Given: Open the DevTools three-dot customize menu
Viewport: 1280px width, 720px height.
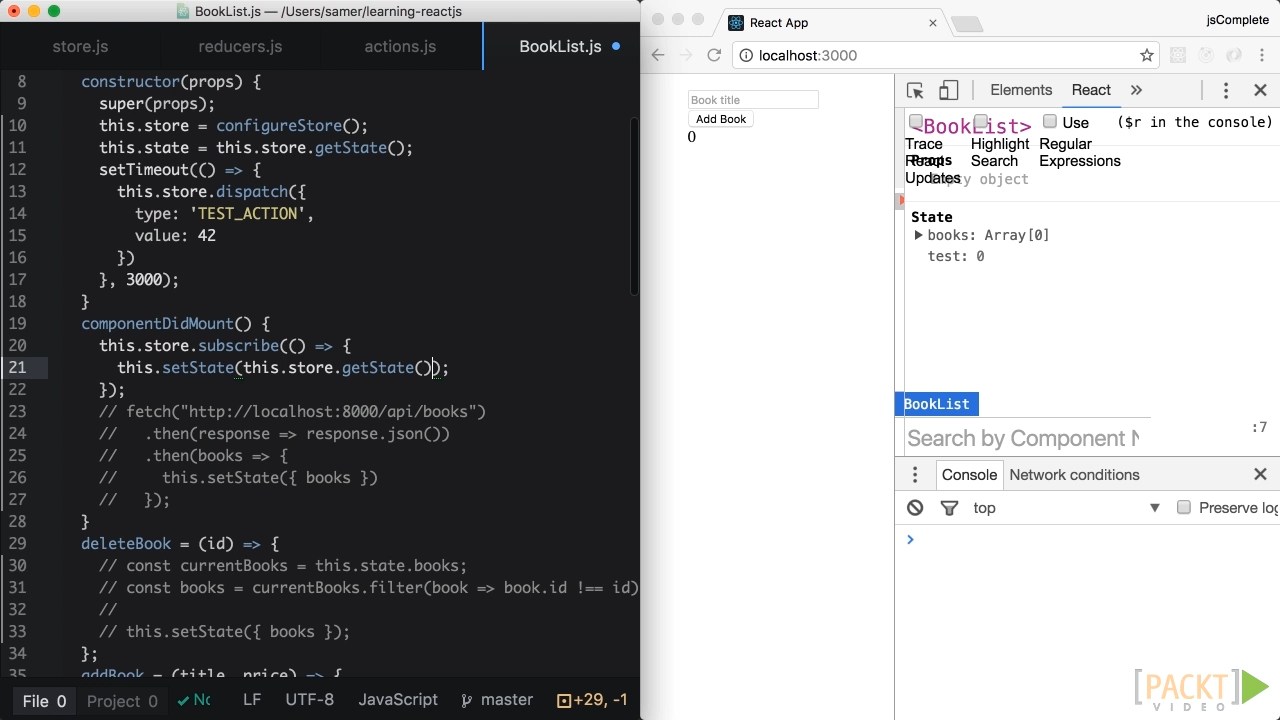Looking at the screenshot, I should tap(1226, 90).
